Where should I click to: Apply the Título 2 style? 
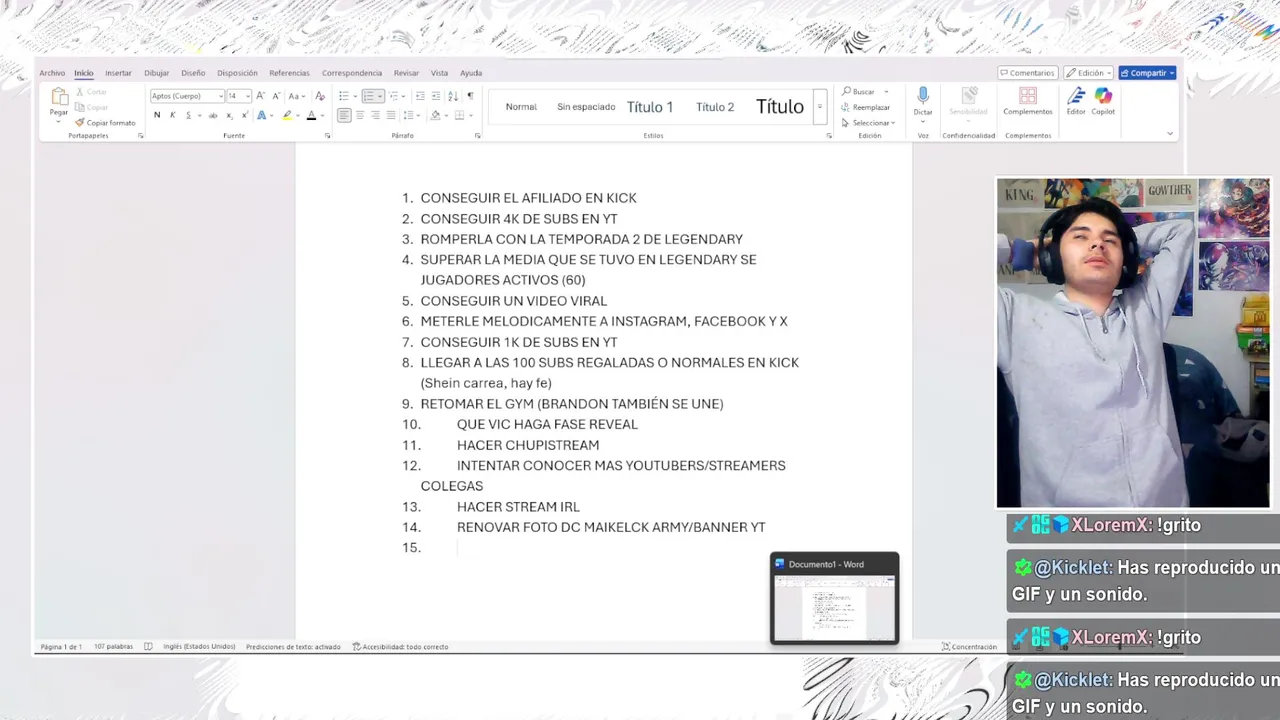(715, 107)
